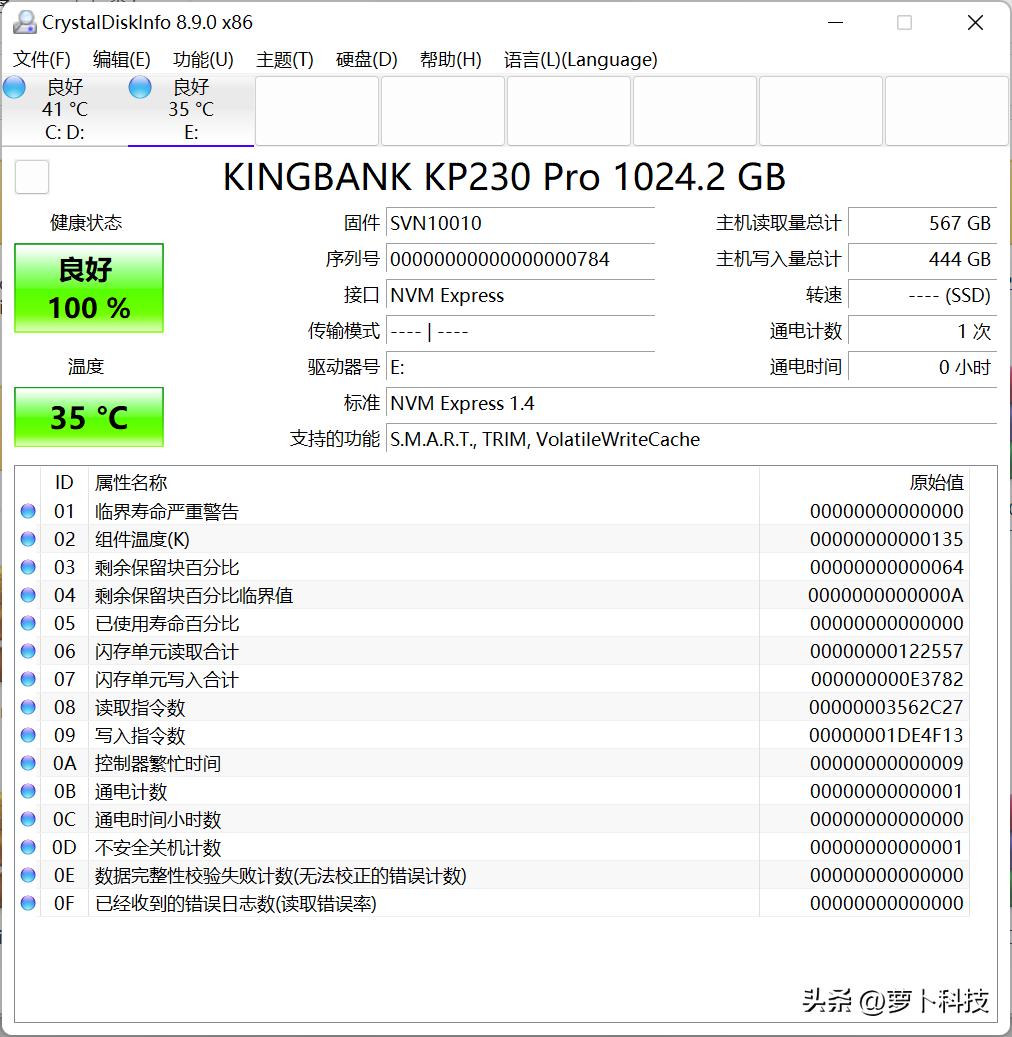Open the 帮助(H) menu

(450, 60)
